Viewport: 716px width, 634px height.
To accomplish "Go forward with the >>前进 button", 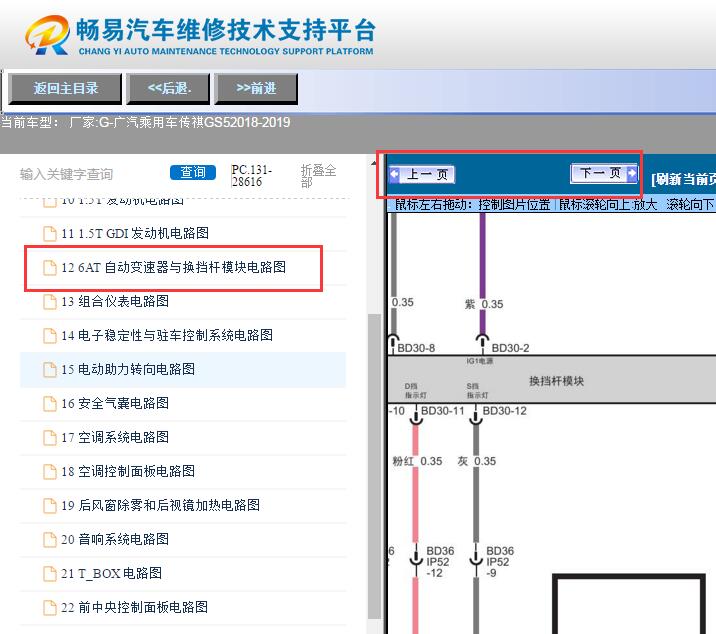I will [x=256, y=88].
